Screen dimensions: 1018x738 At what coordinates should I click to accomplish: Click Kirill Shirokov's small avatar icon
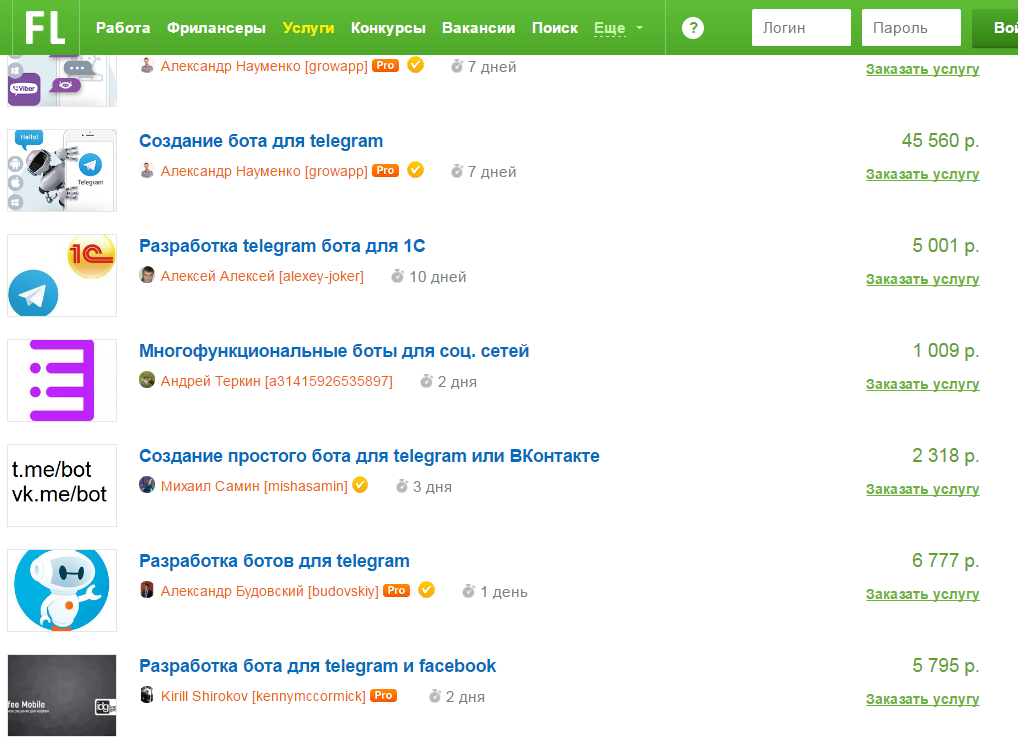coord(147,696)
